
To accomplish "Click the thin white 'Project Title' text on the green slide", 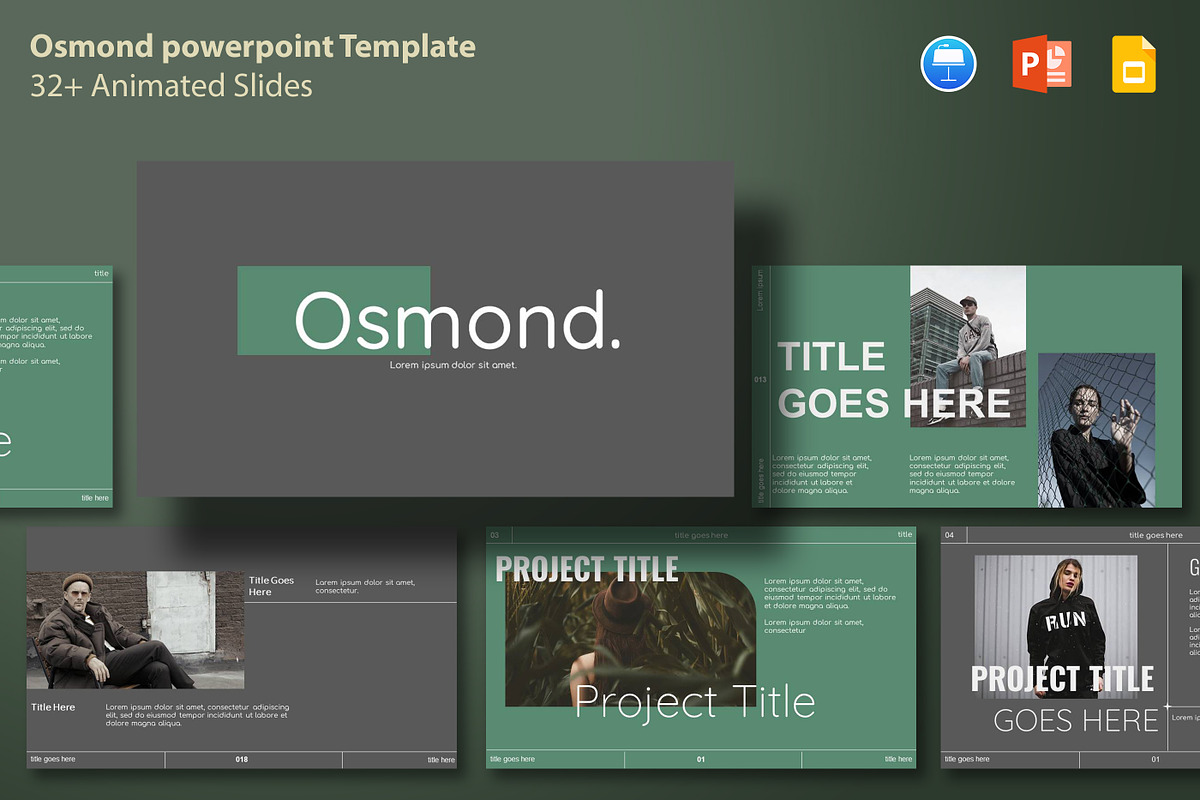I will pyautogui.click(x=694, y=702).
